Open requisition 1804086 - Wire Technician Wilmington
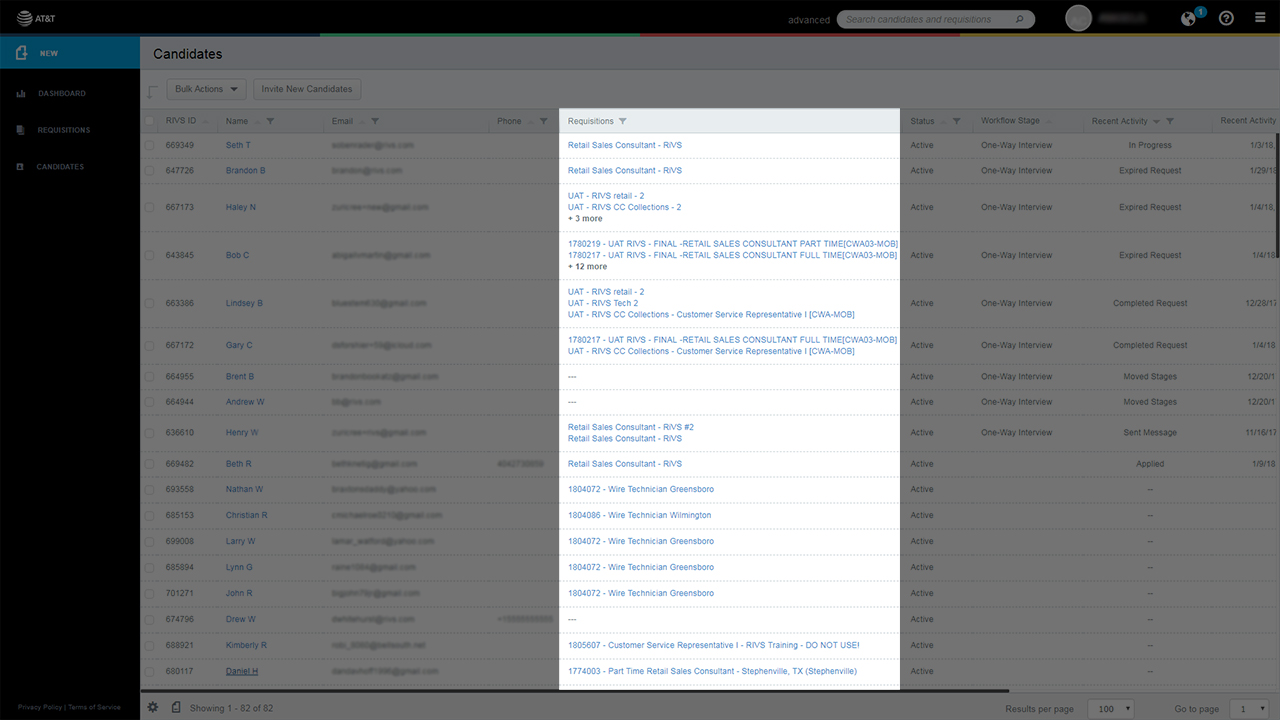The width and height of the screenshot is (1280, 720). click(x=640, y=515)
